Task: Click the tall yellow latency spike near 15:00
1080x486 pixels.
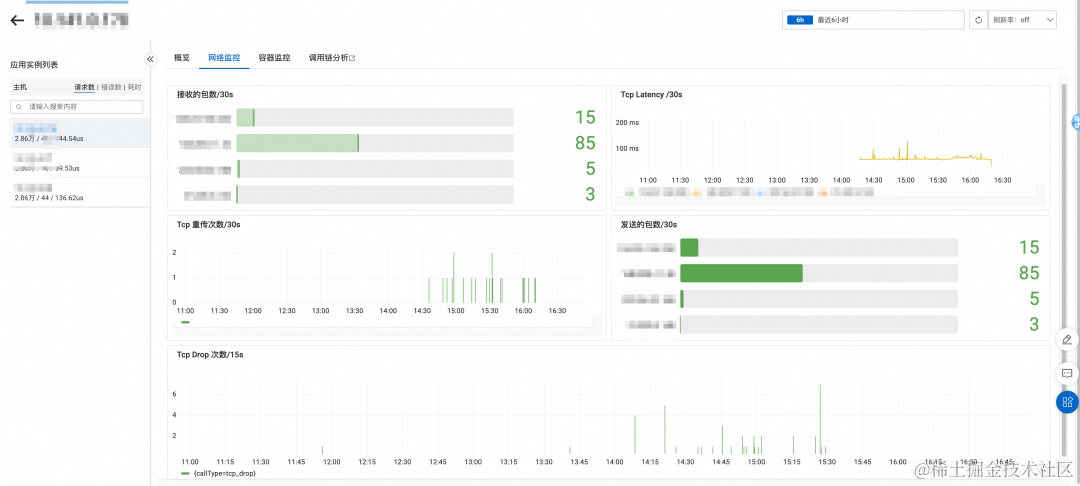Action: (x=907, y=150)
